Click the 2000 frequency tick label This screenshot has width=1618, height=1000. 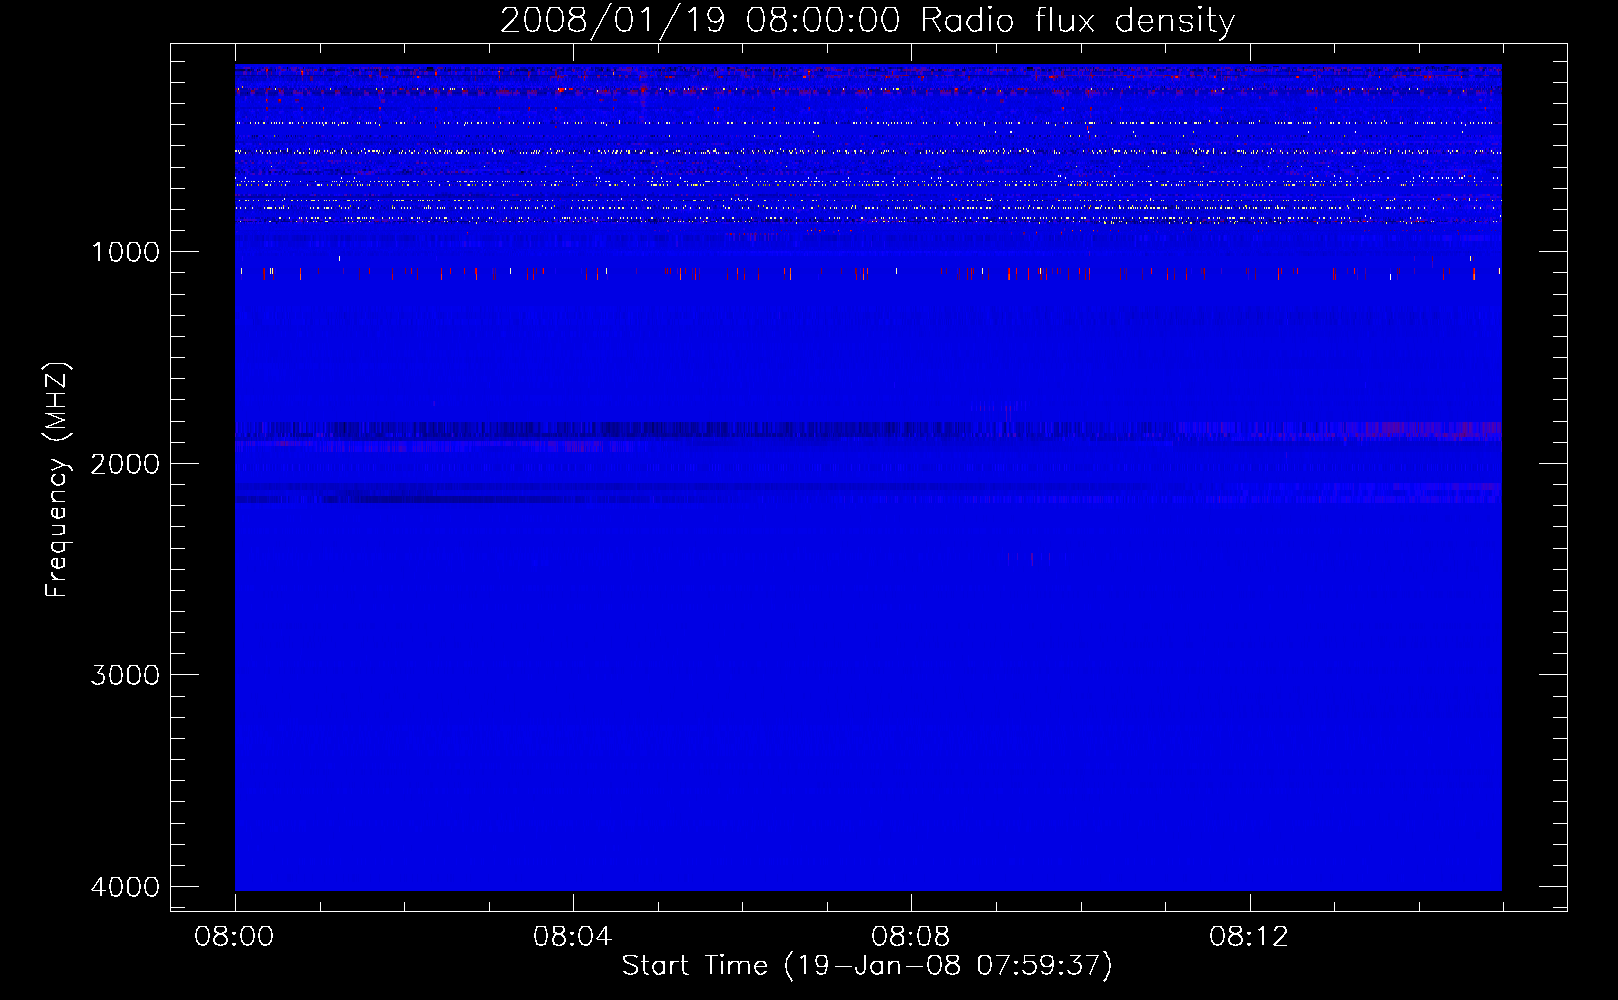coord(125,464)
